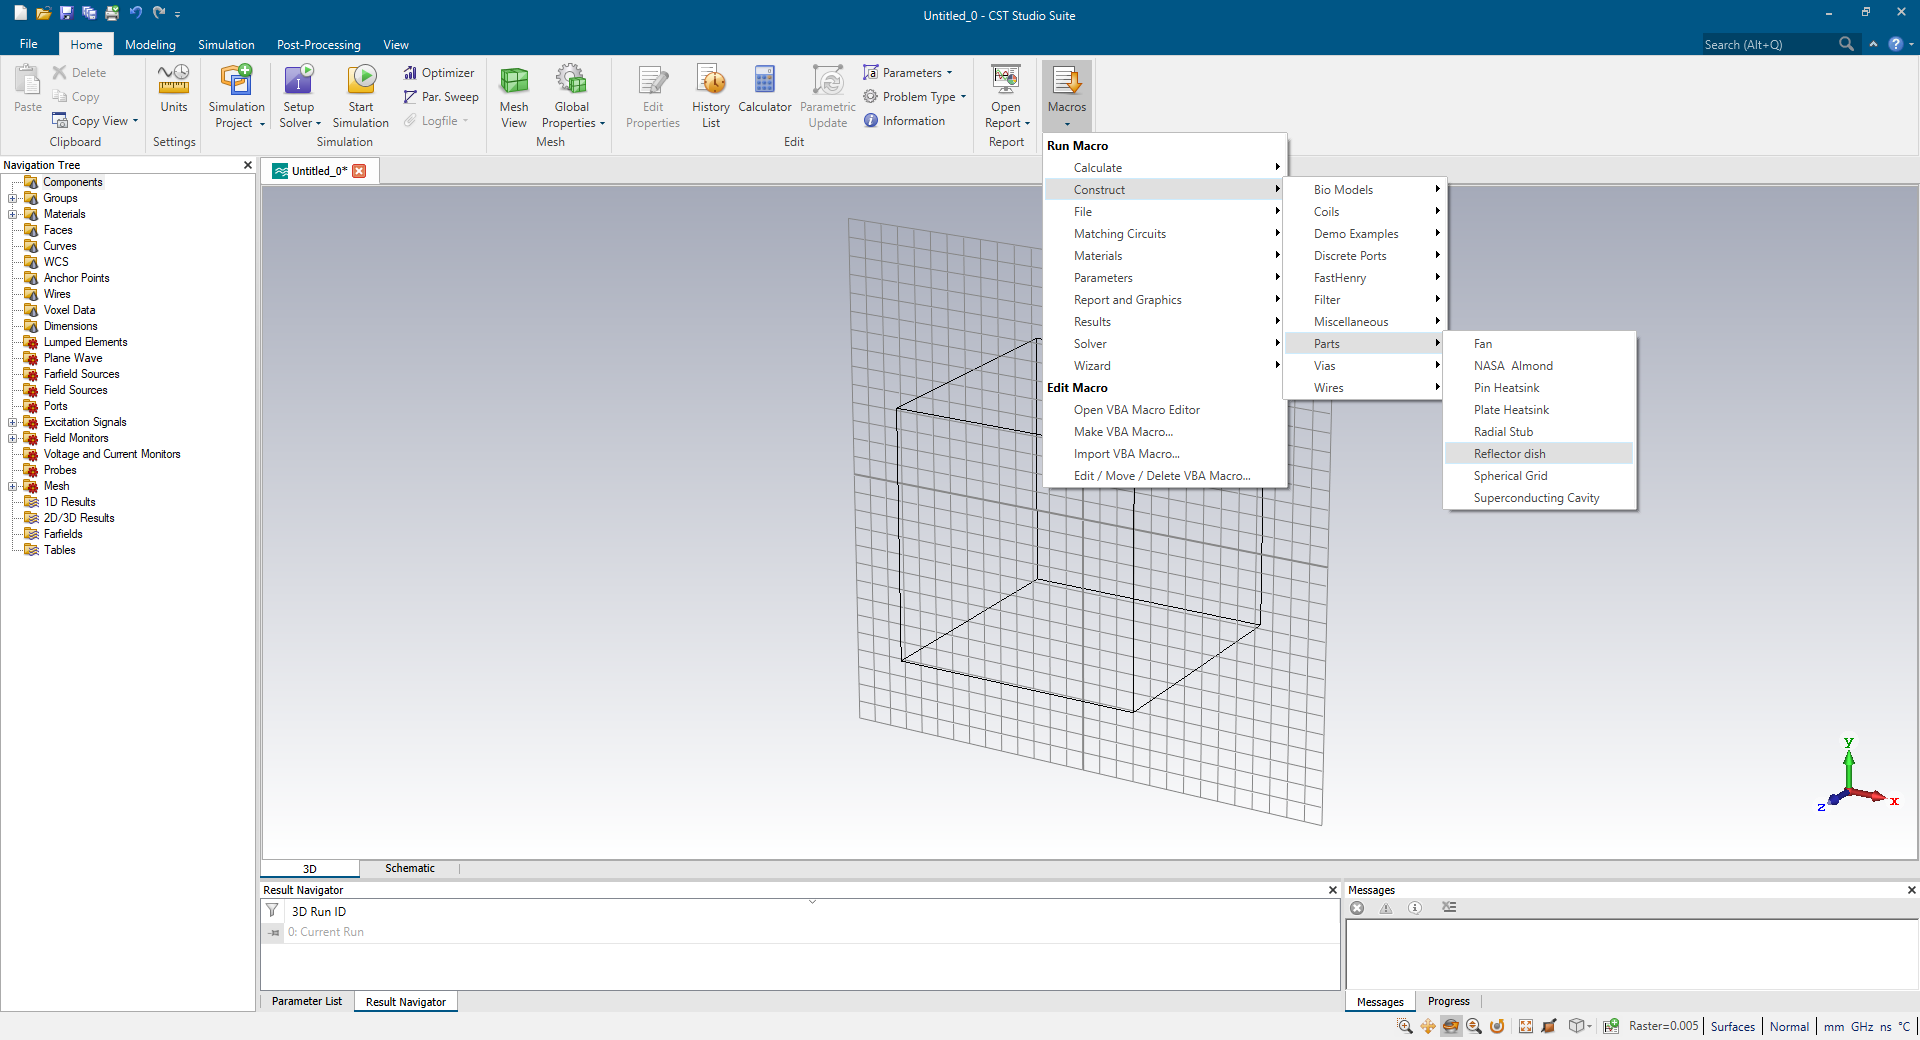Toggle error messages filter in Messages panel

(x=1357, y=908)
